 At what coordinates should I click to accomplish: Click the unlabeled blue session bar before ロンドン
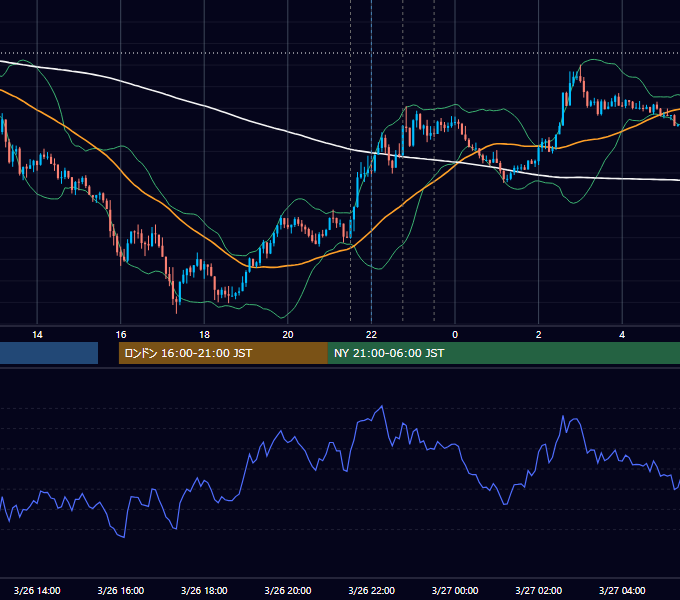49,353
